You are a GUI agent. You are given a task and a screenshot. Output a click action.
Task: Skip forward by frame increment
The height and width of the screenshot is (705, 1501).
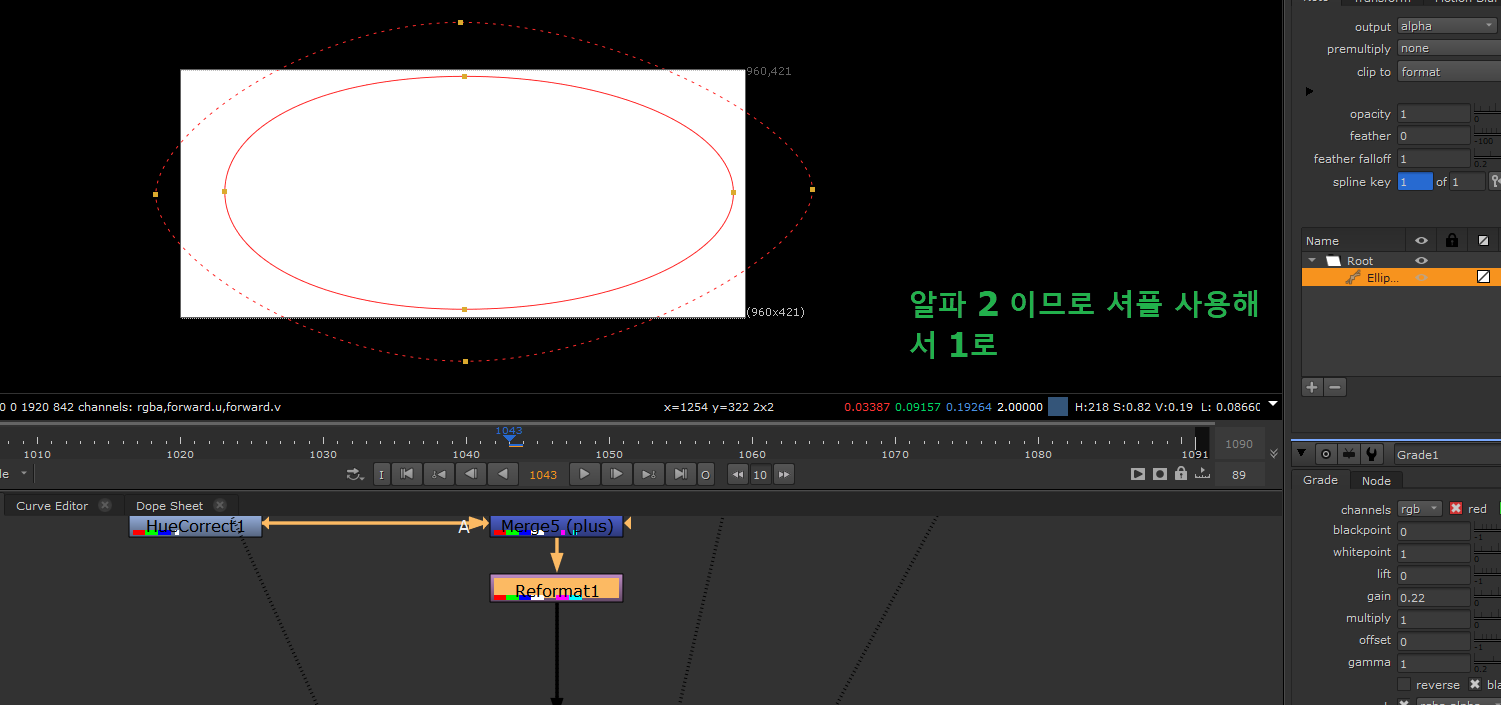785,474
